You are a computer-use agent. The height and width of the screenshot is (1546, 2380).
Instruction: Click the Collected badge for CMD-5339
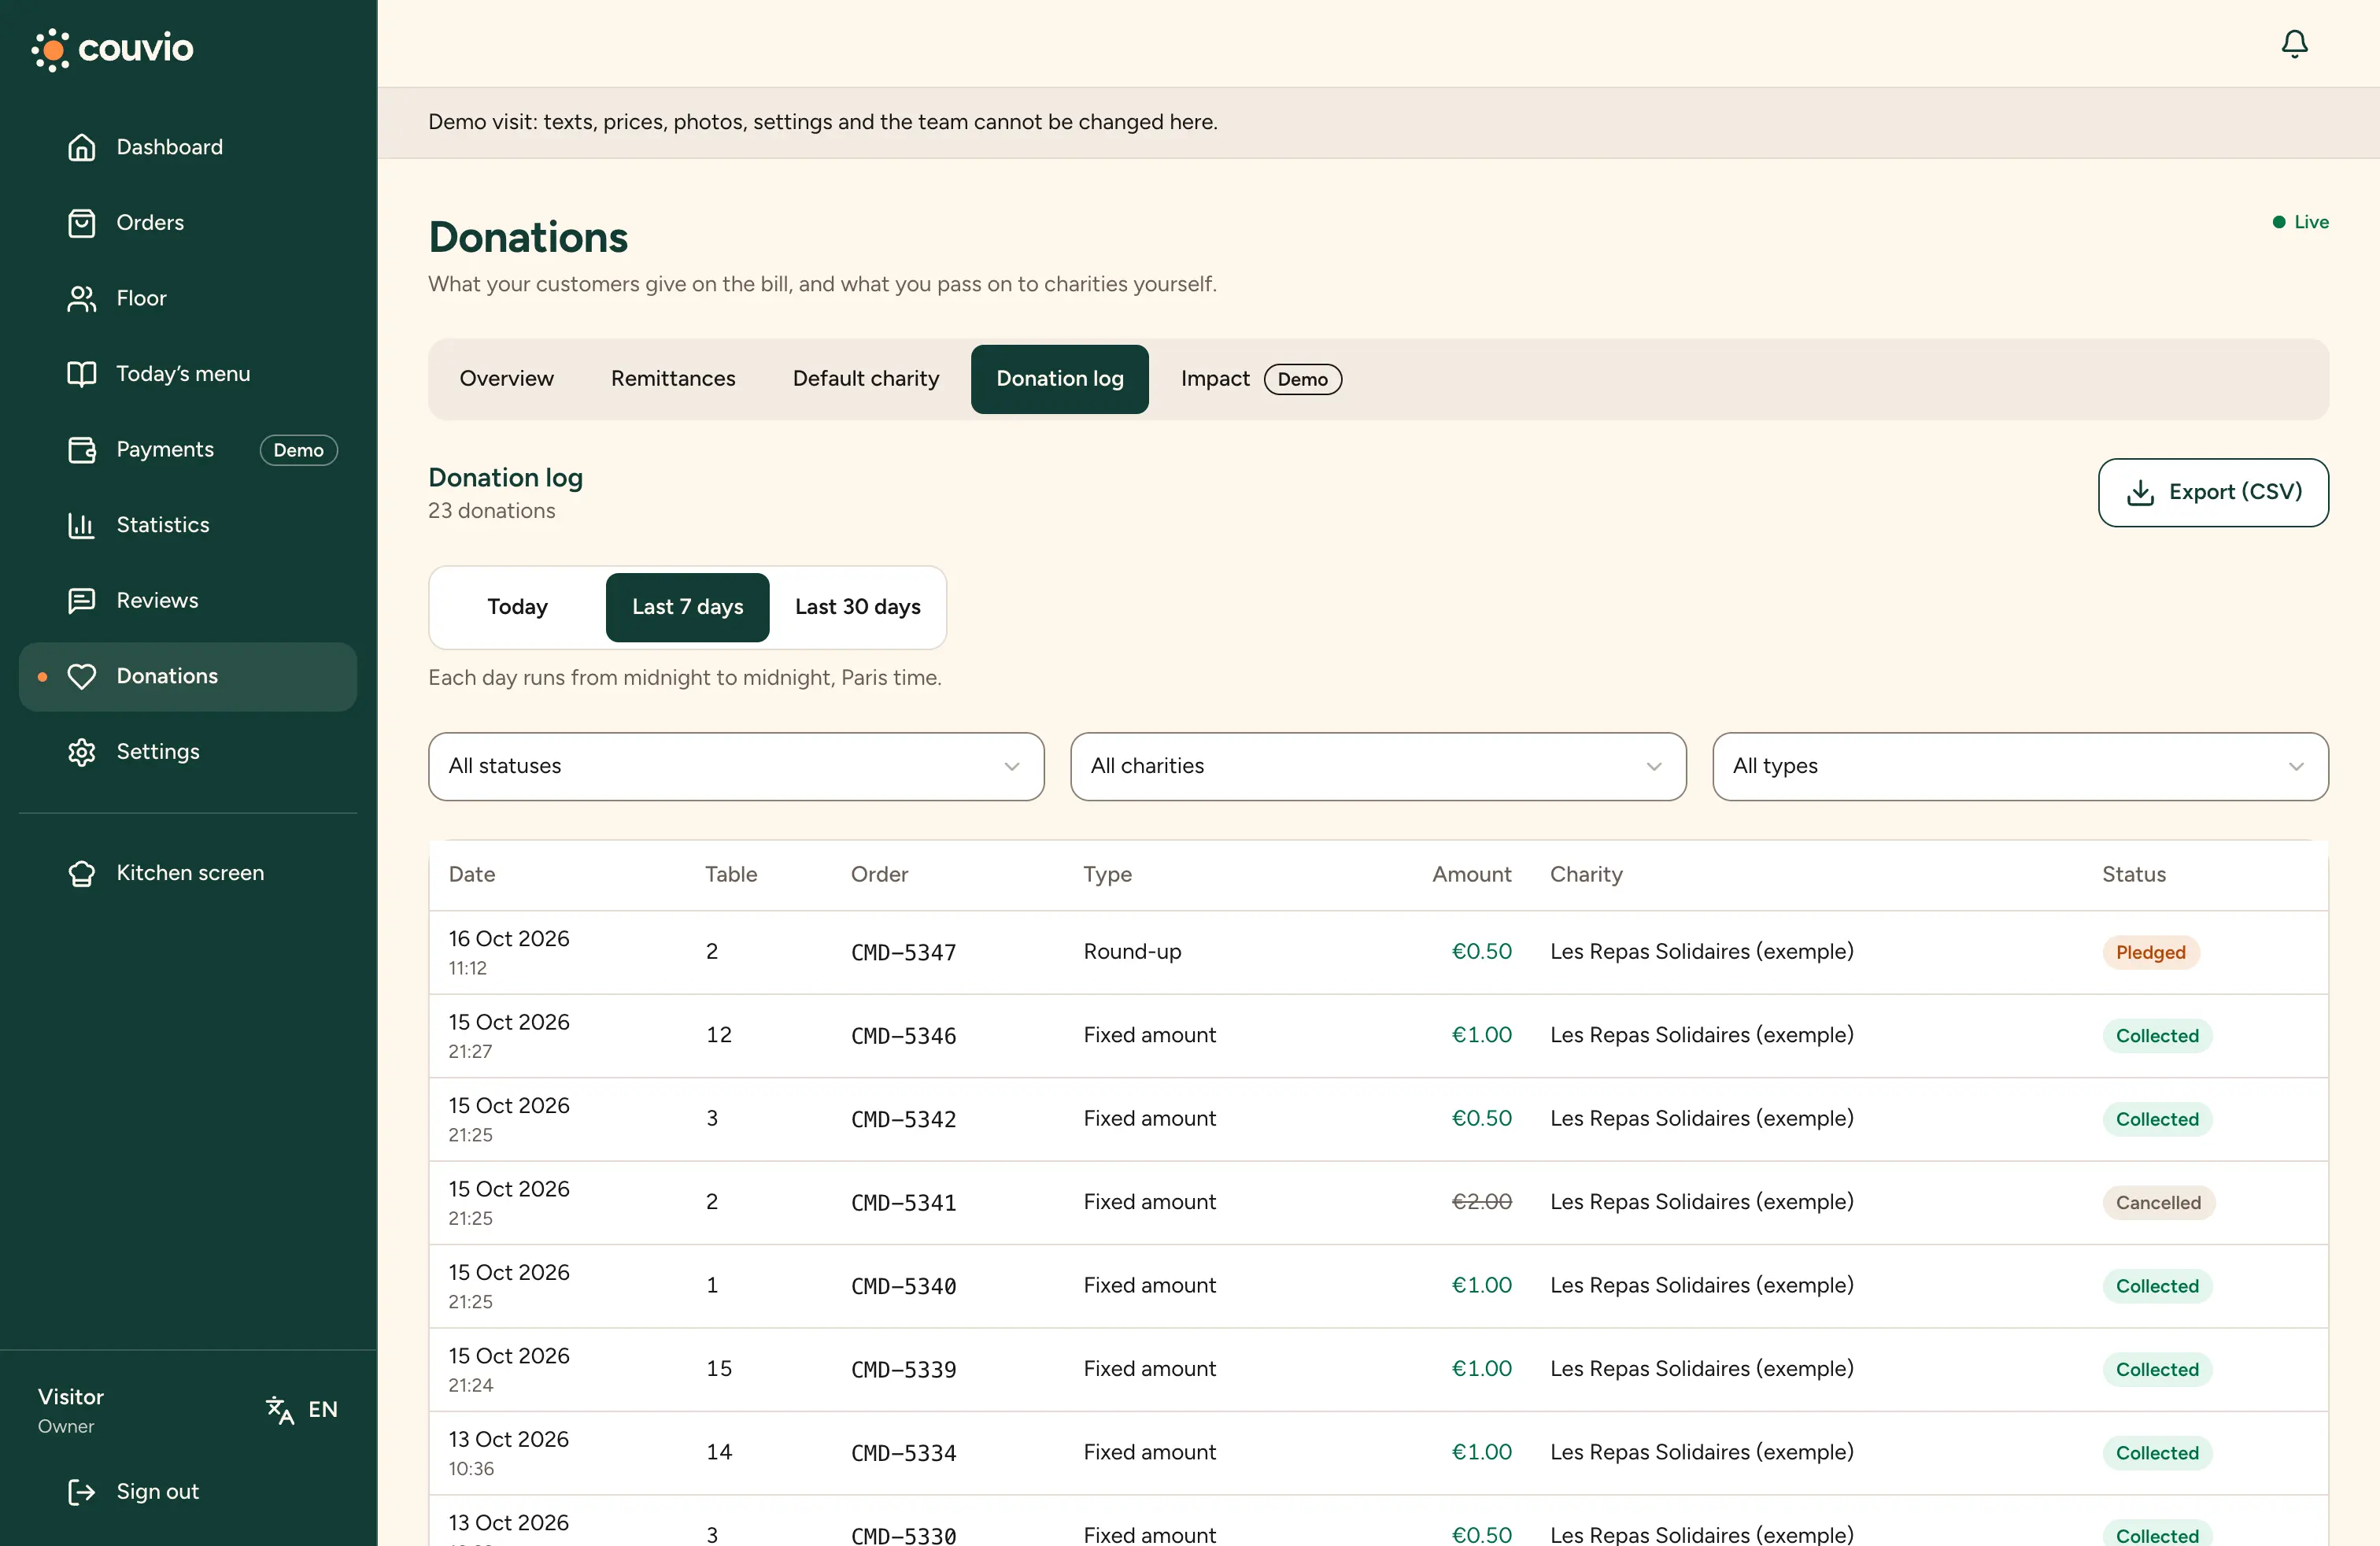click(x=2157, y=1370)
